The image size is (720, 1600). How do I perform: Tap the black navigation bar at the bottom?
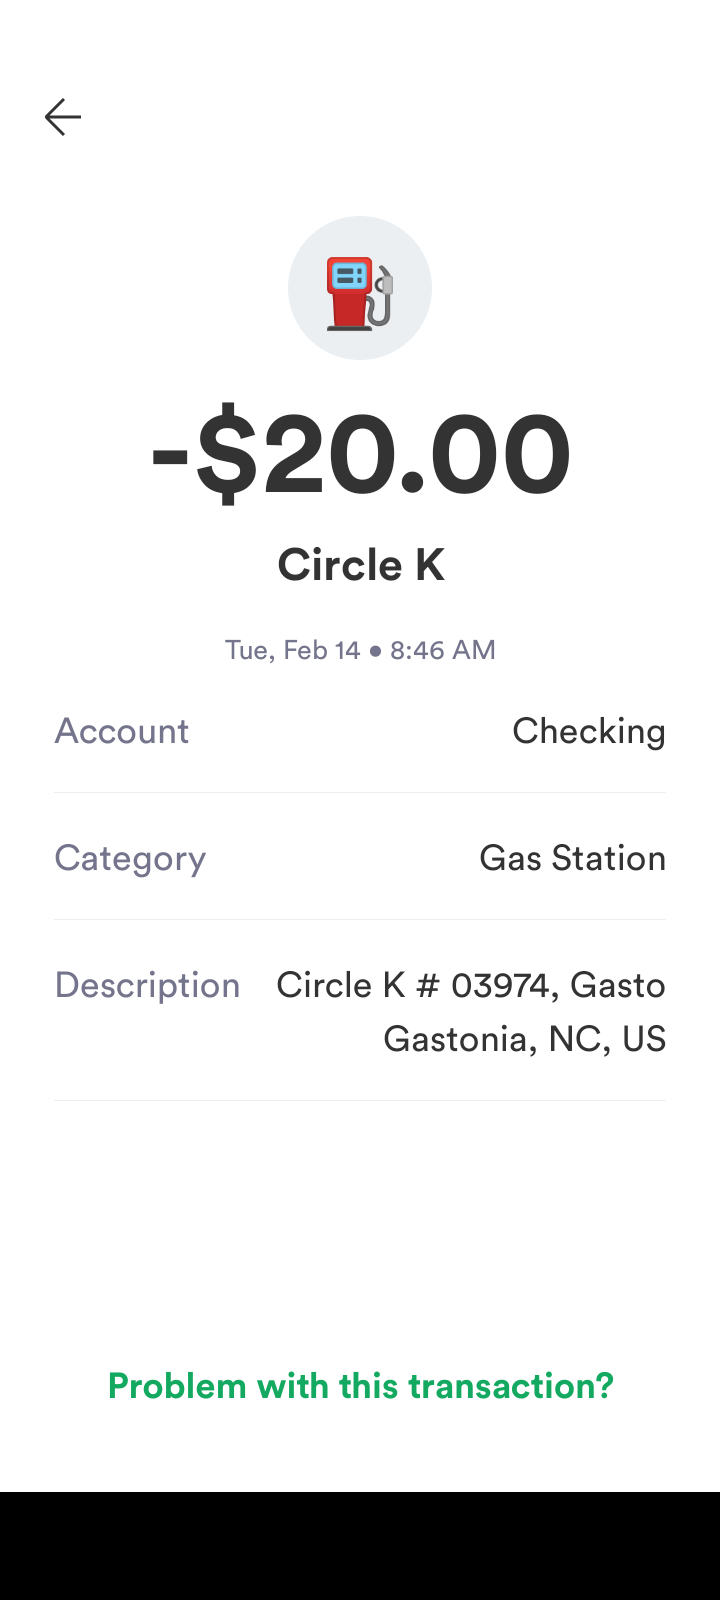[x=360, y=1546]
